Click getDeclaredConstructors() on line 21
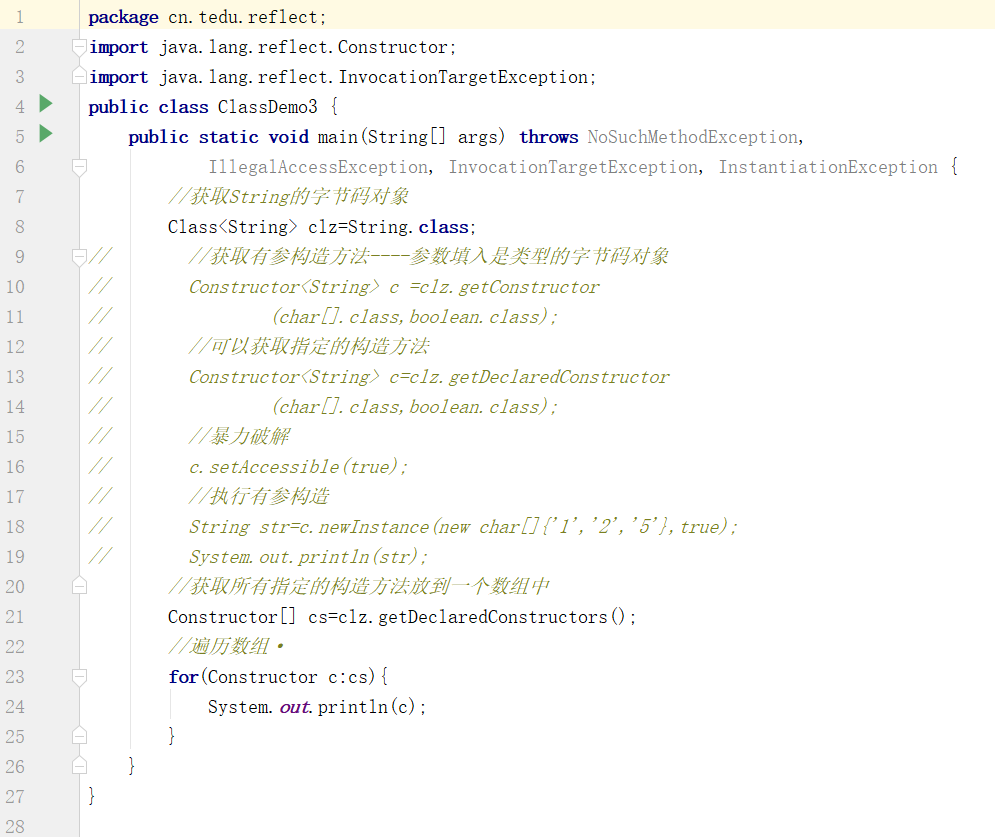 (502, 617)
